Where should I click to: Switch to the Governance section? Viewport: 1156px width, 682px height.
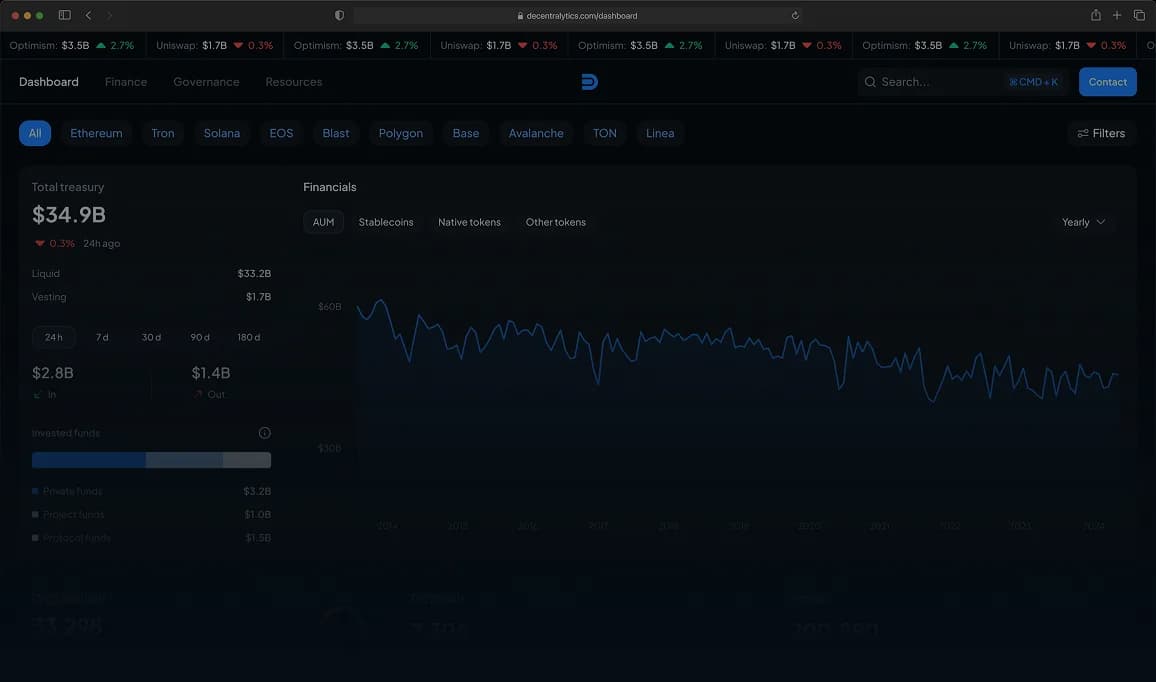point(205,81)
